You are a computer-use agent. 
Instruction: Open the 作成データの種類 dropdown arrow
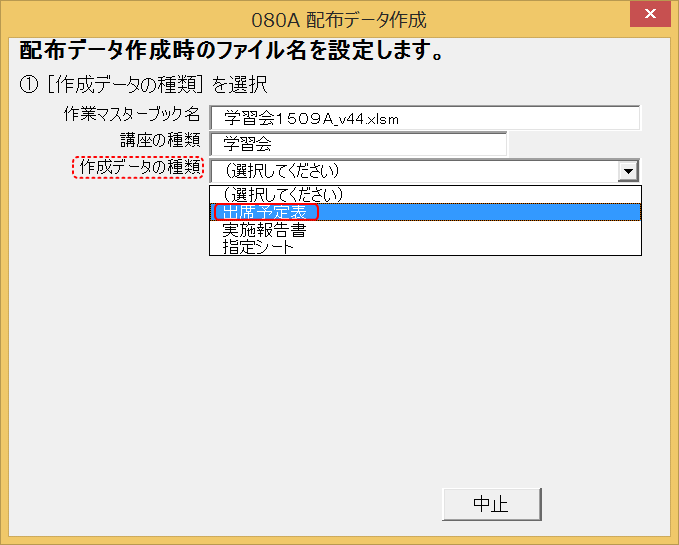628,171
